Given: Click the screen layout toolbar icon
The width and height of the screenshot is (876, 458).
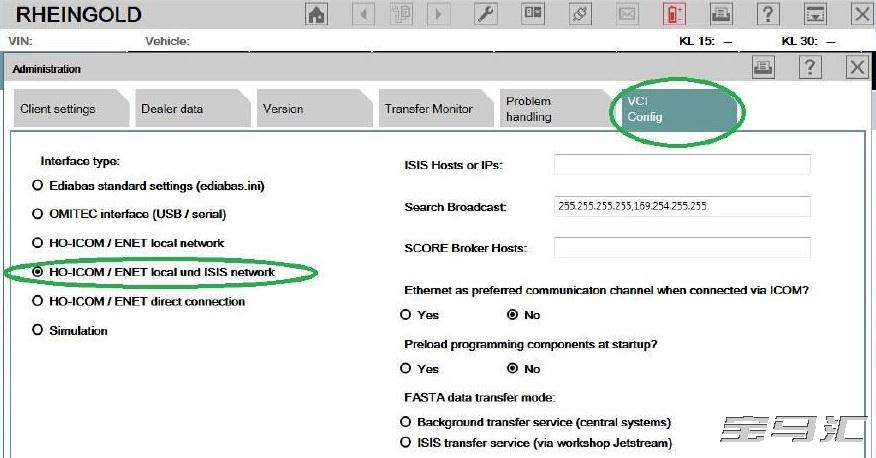Looking at the screenshot, I should tap(532, 13).
